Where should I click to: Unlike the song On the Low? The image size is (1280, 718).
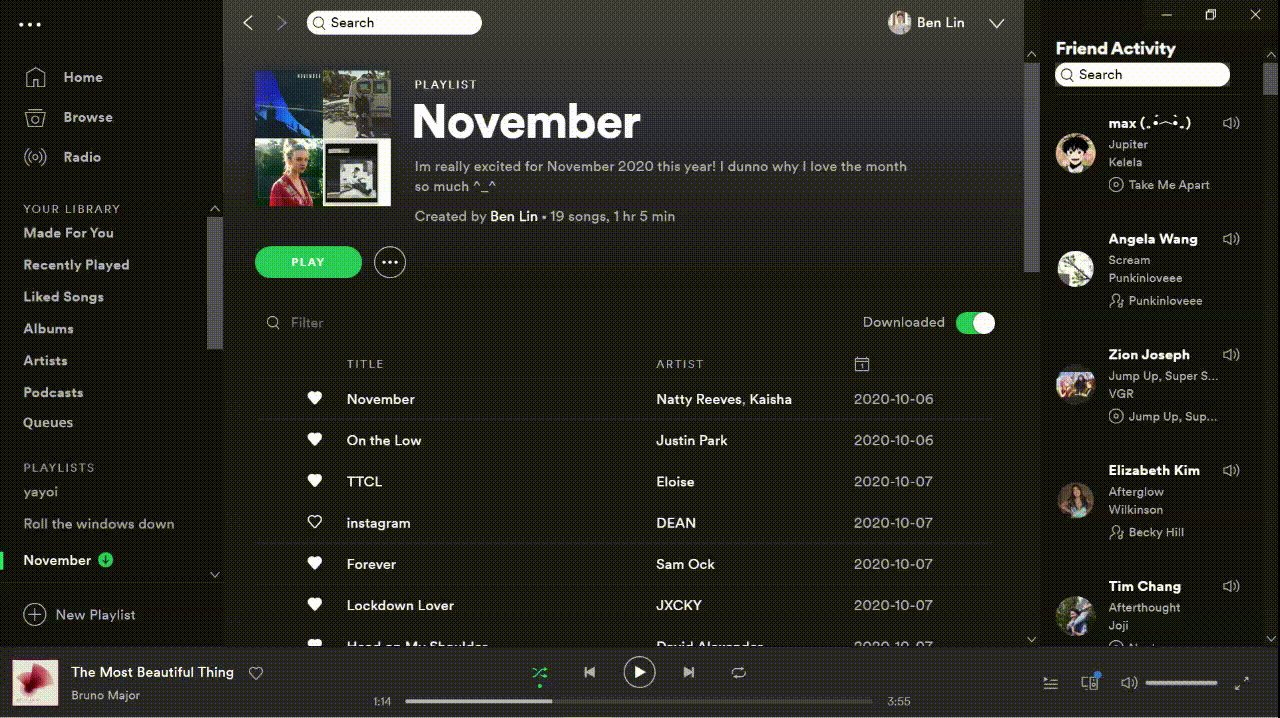(x=314, y=440)
